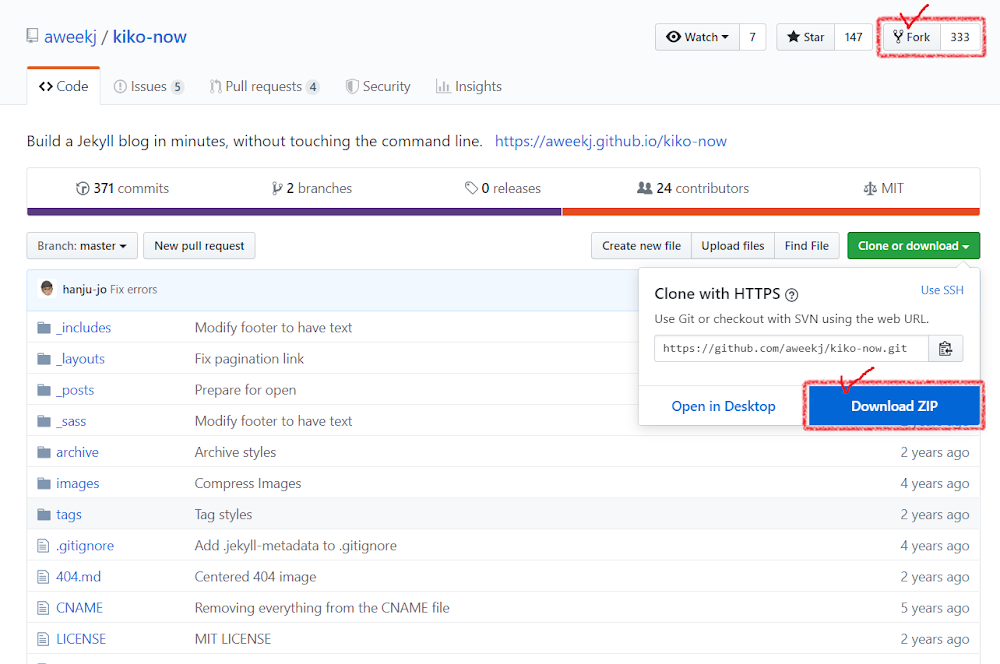Viewport: 1000px width, 664px height.
Task: Open the _layouts folder name link
Action: 80,359
